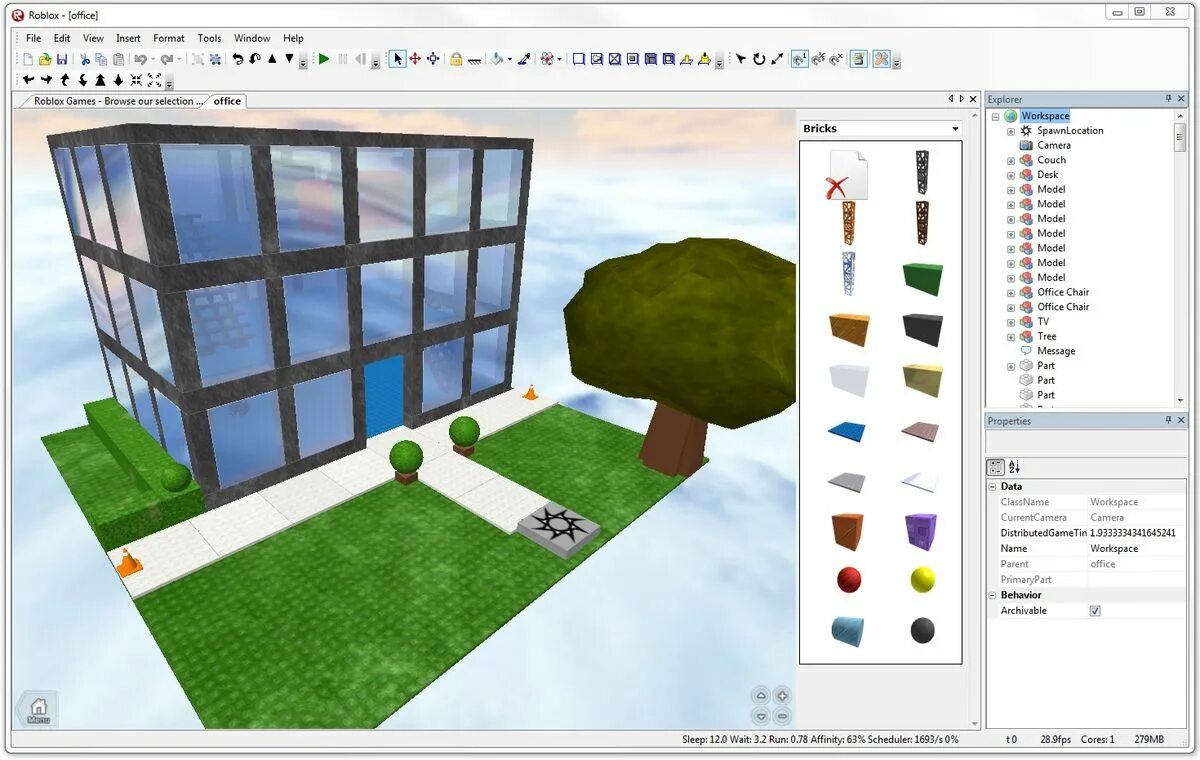Save the place with the floppy icon

pyautogui.click(x=62, y=59)
